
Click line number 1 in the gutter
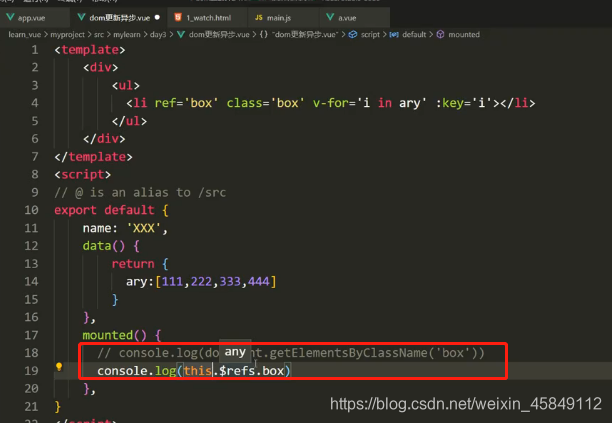point(35,50)
